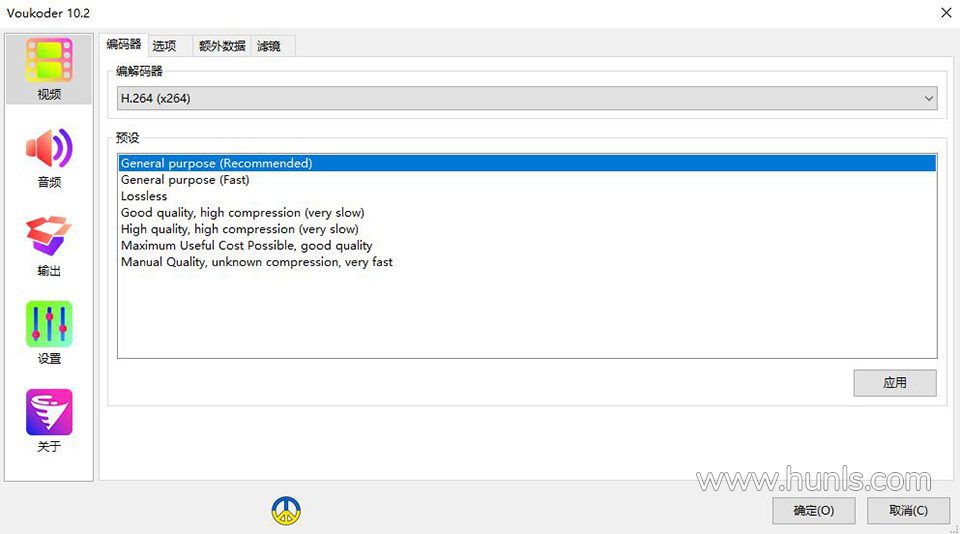The height and width of the screenshot is (534, 960).
Task: Click the blue-yellow peace symbol icon
Action: [x=286, y=511]
